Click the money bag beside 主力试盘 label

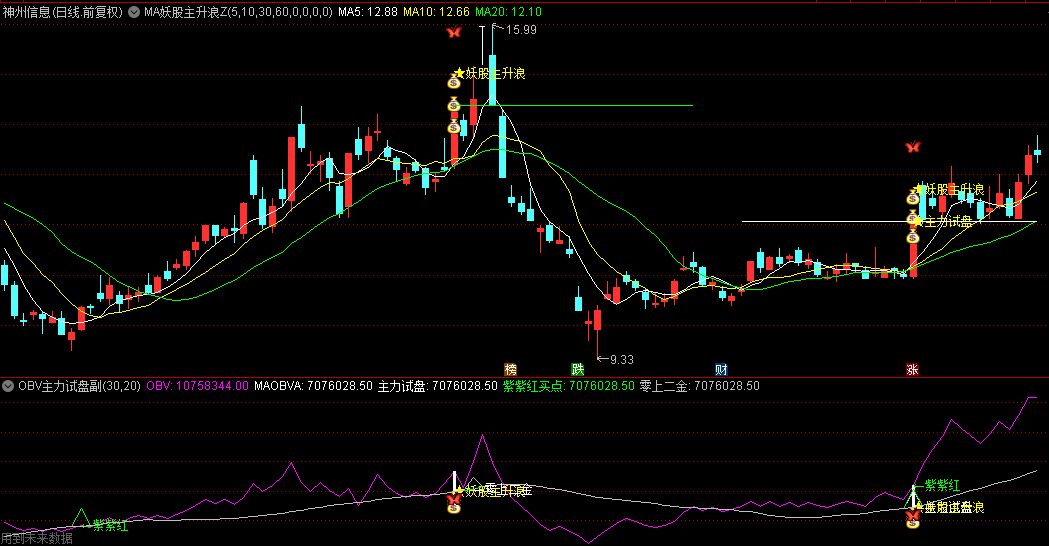point(912,220)
